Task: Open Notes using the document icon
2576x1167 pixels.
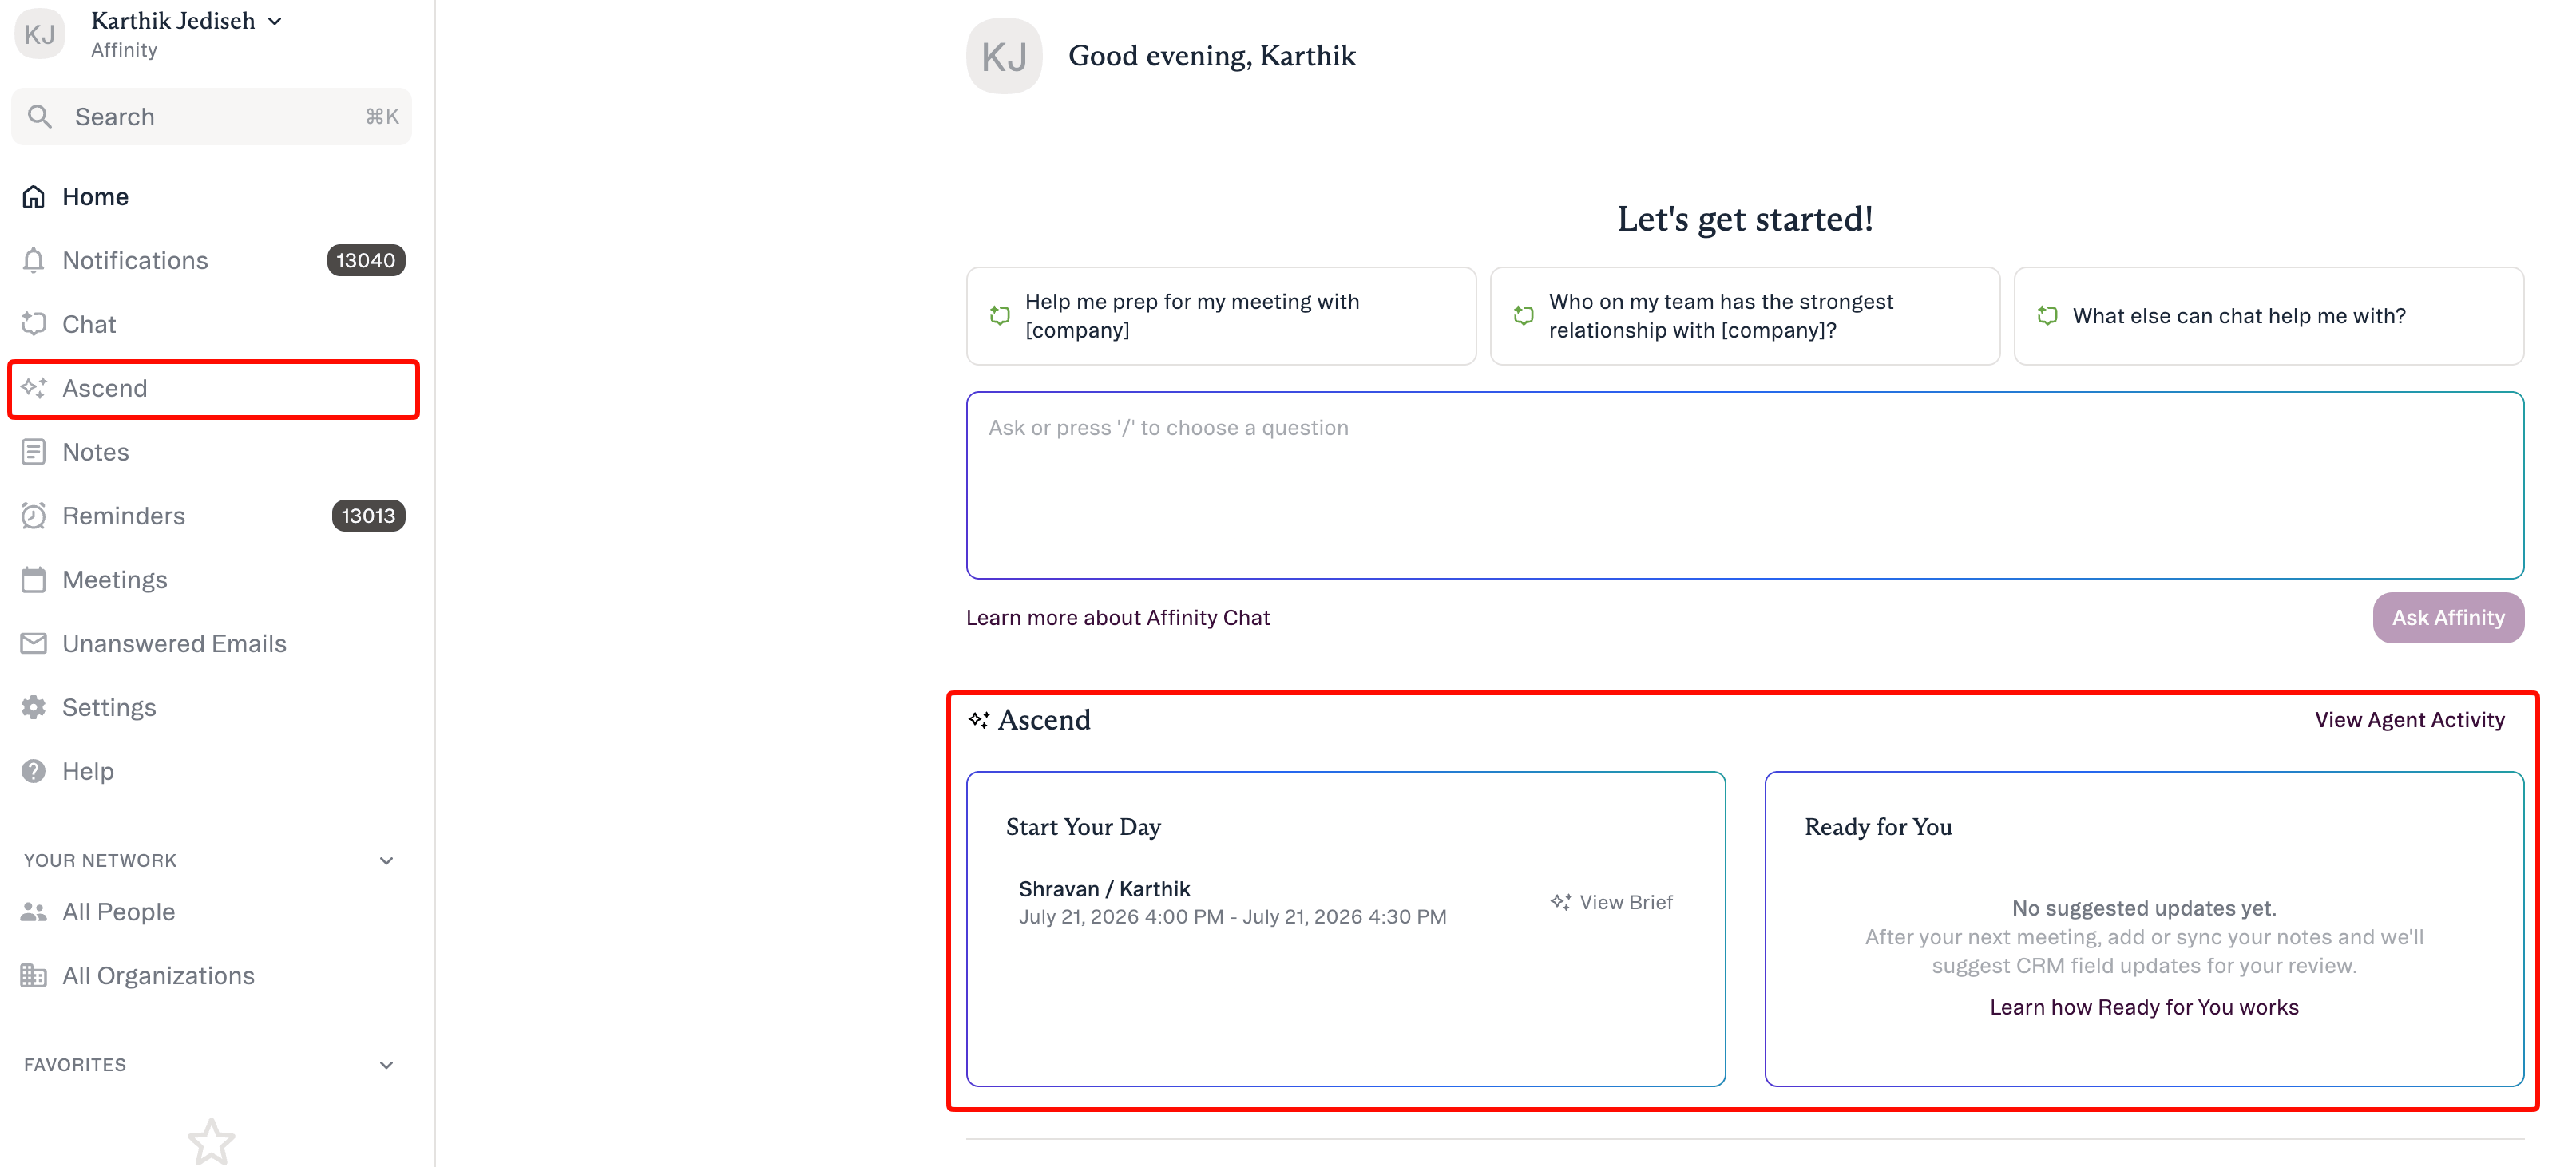Action: [34, 452]
